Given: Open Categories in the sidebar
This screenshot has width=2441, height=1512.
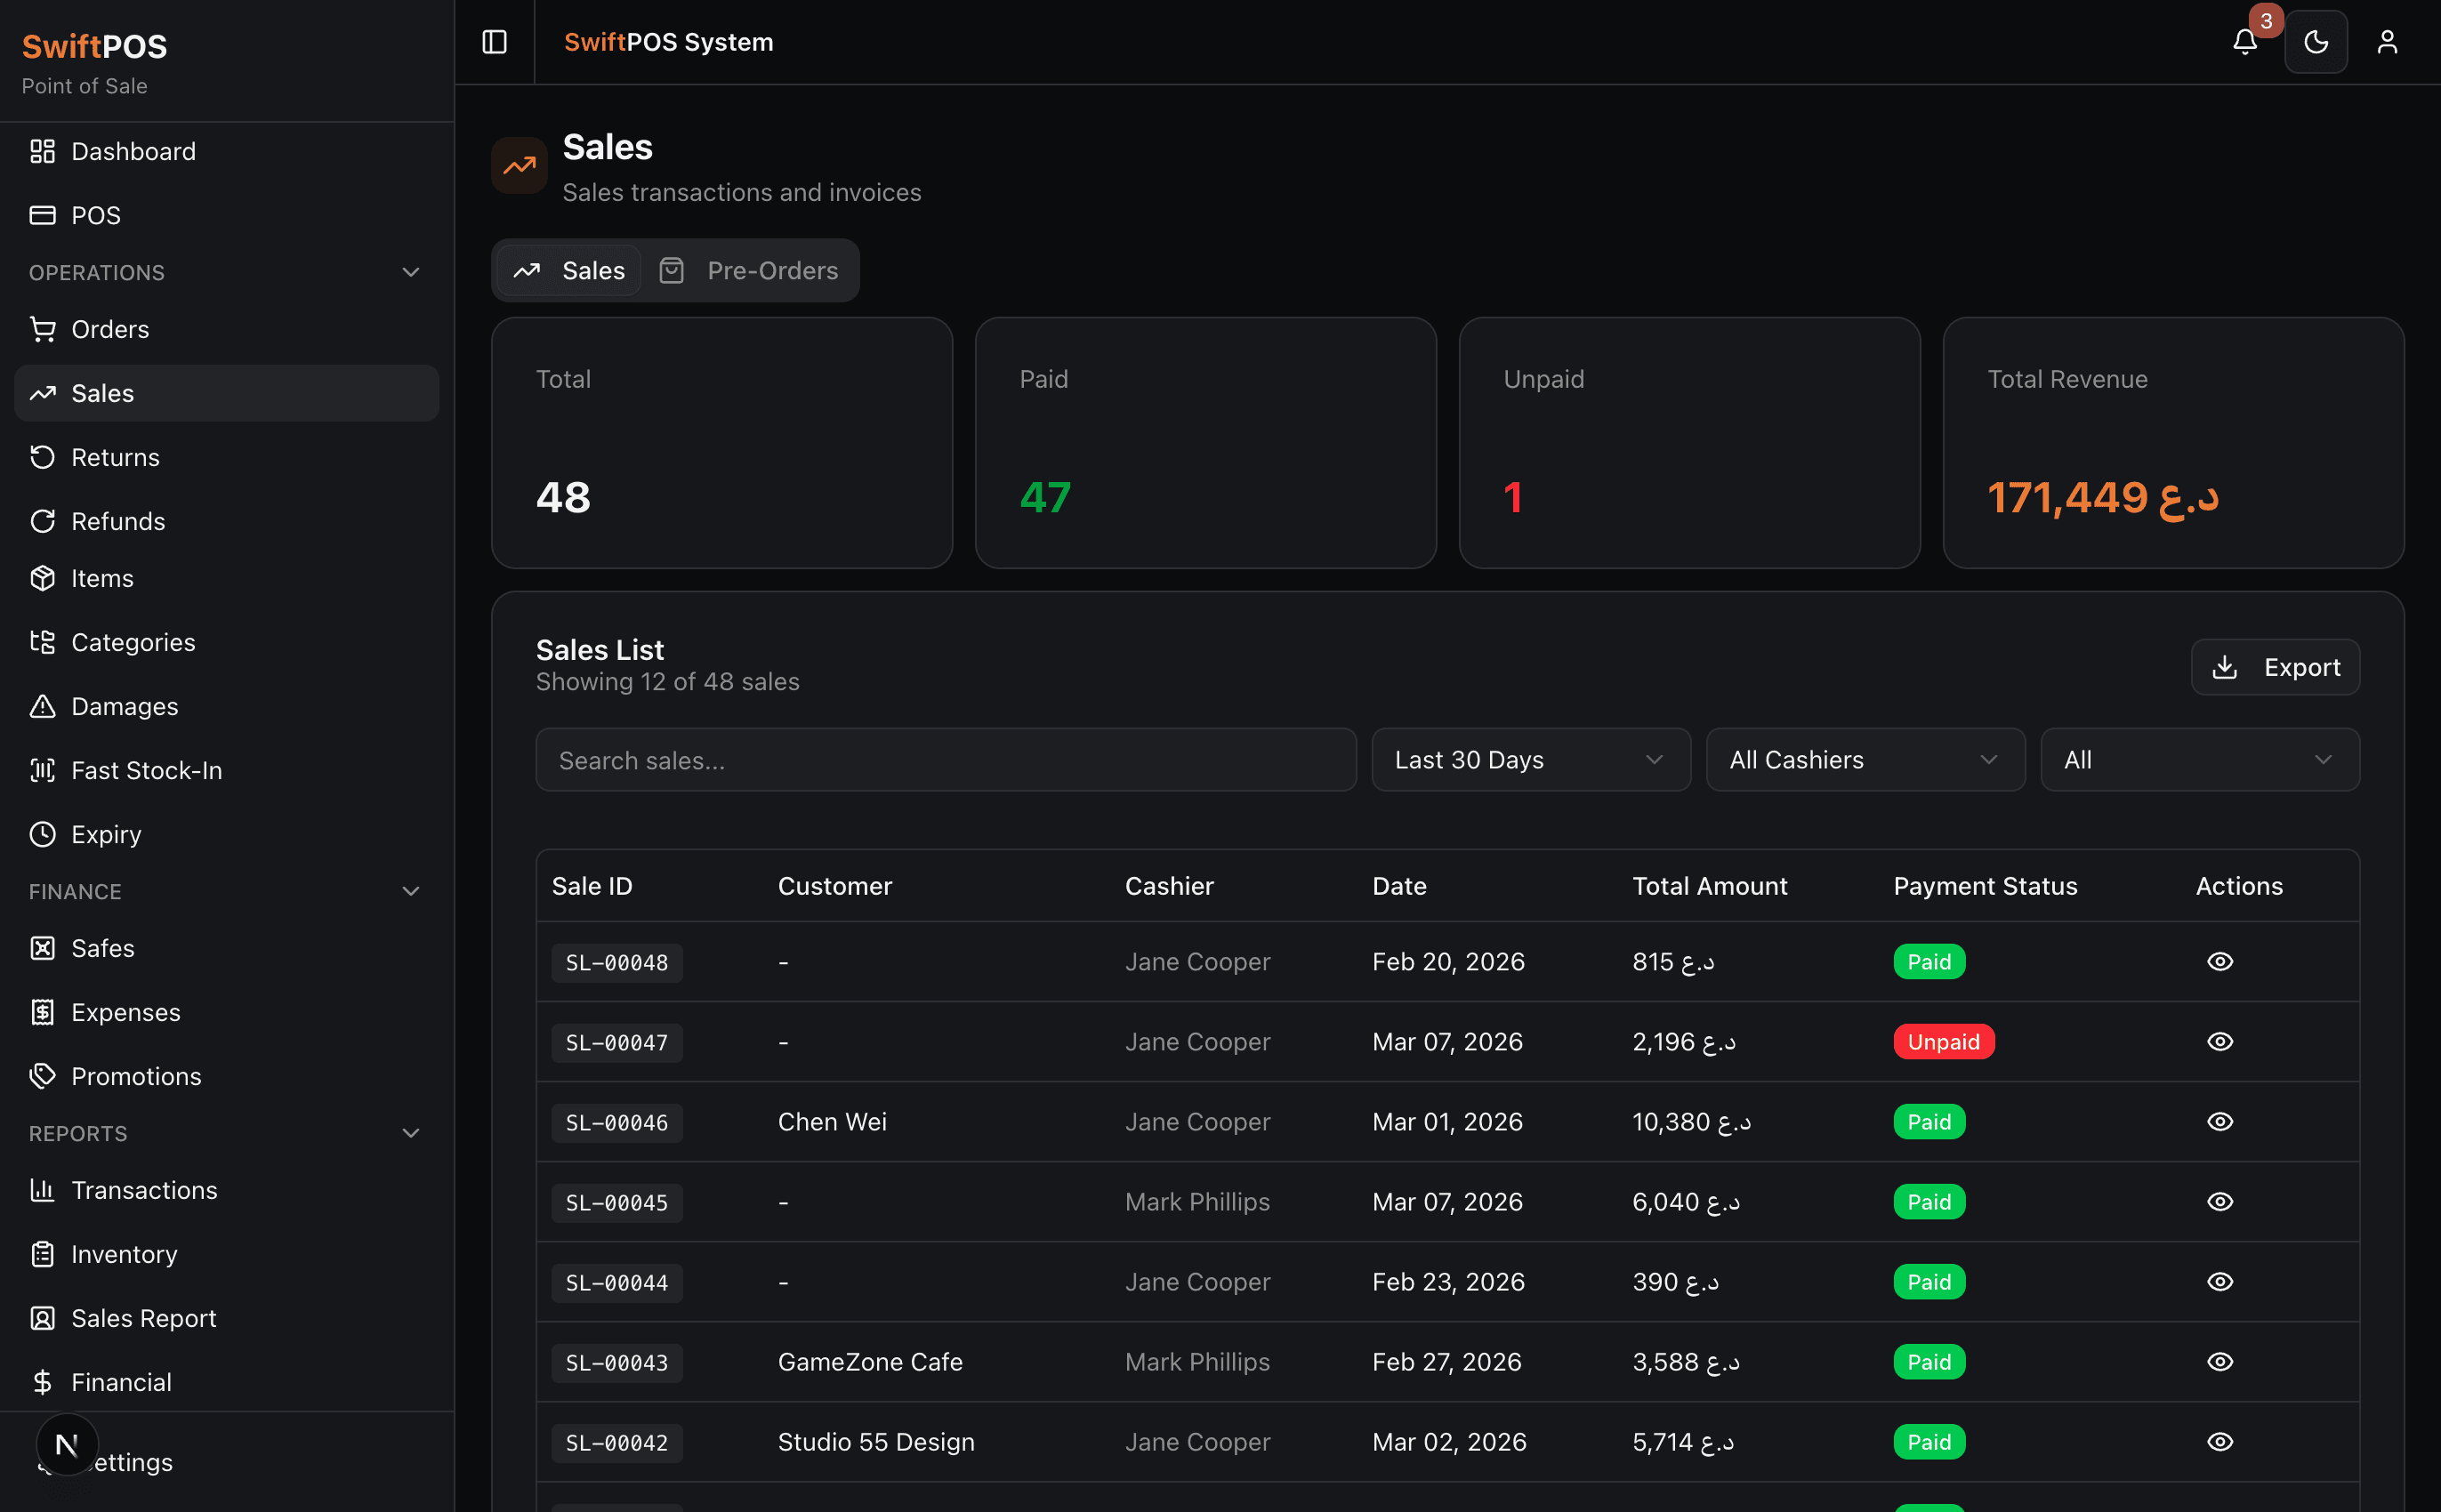Looking at the screenshot, I should click(133, 642).
